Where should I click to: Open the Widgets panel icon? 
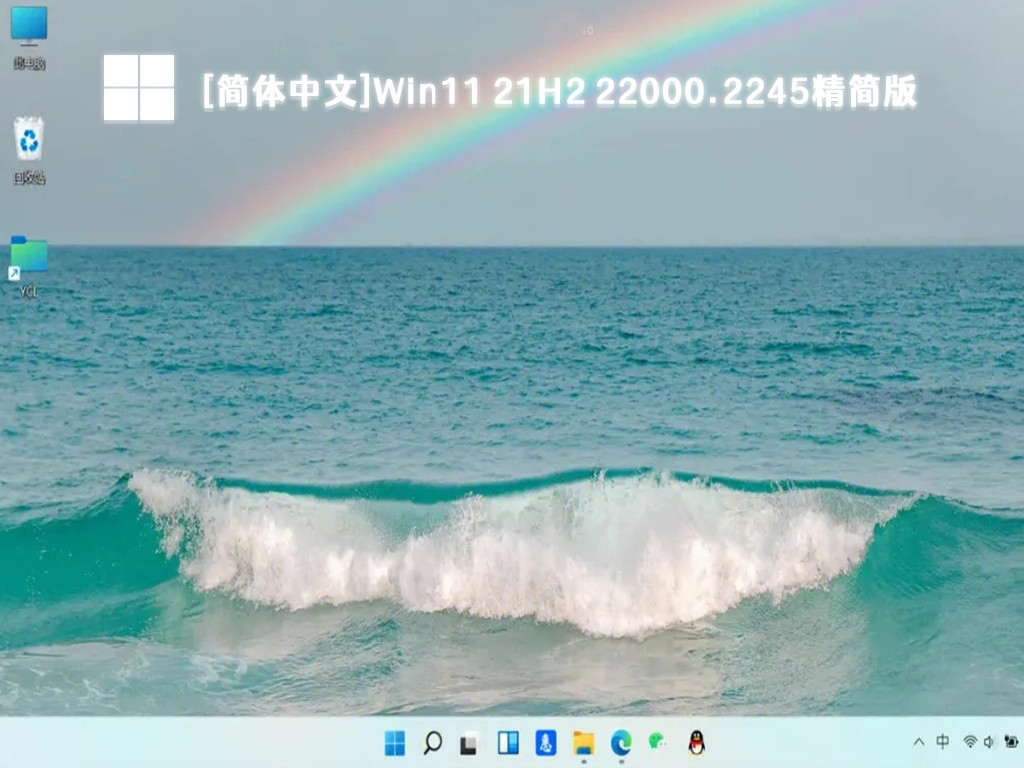pyautogui.click(x=508, y=743)
